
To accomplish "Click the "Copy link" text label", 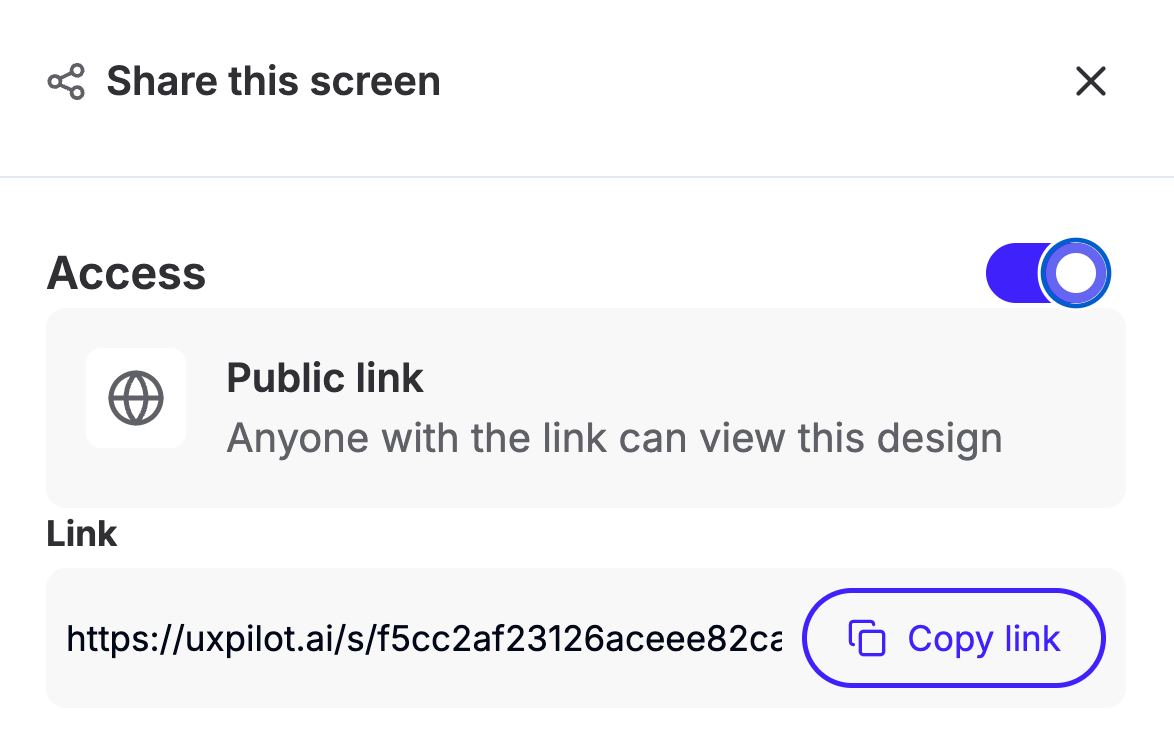I will [x=984, y=639].
